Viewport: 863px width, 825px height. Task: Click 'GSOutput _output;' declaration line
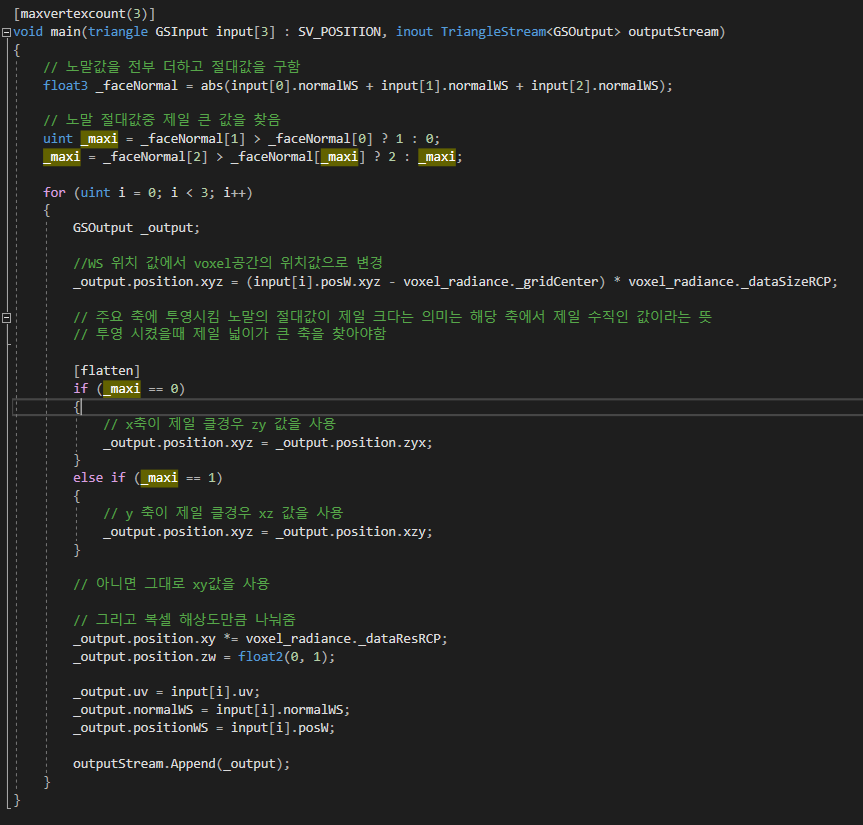136,228
